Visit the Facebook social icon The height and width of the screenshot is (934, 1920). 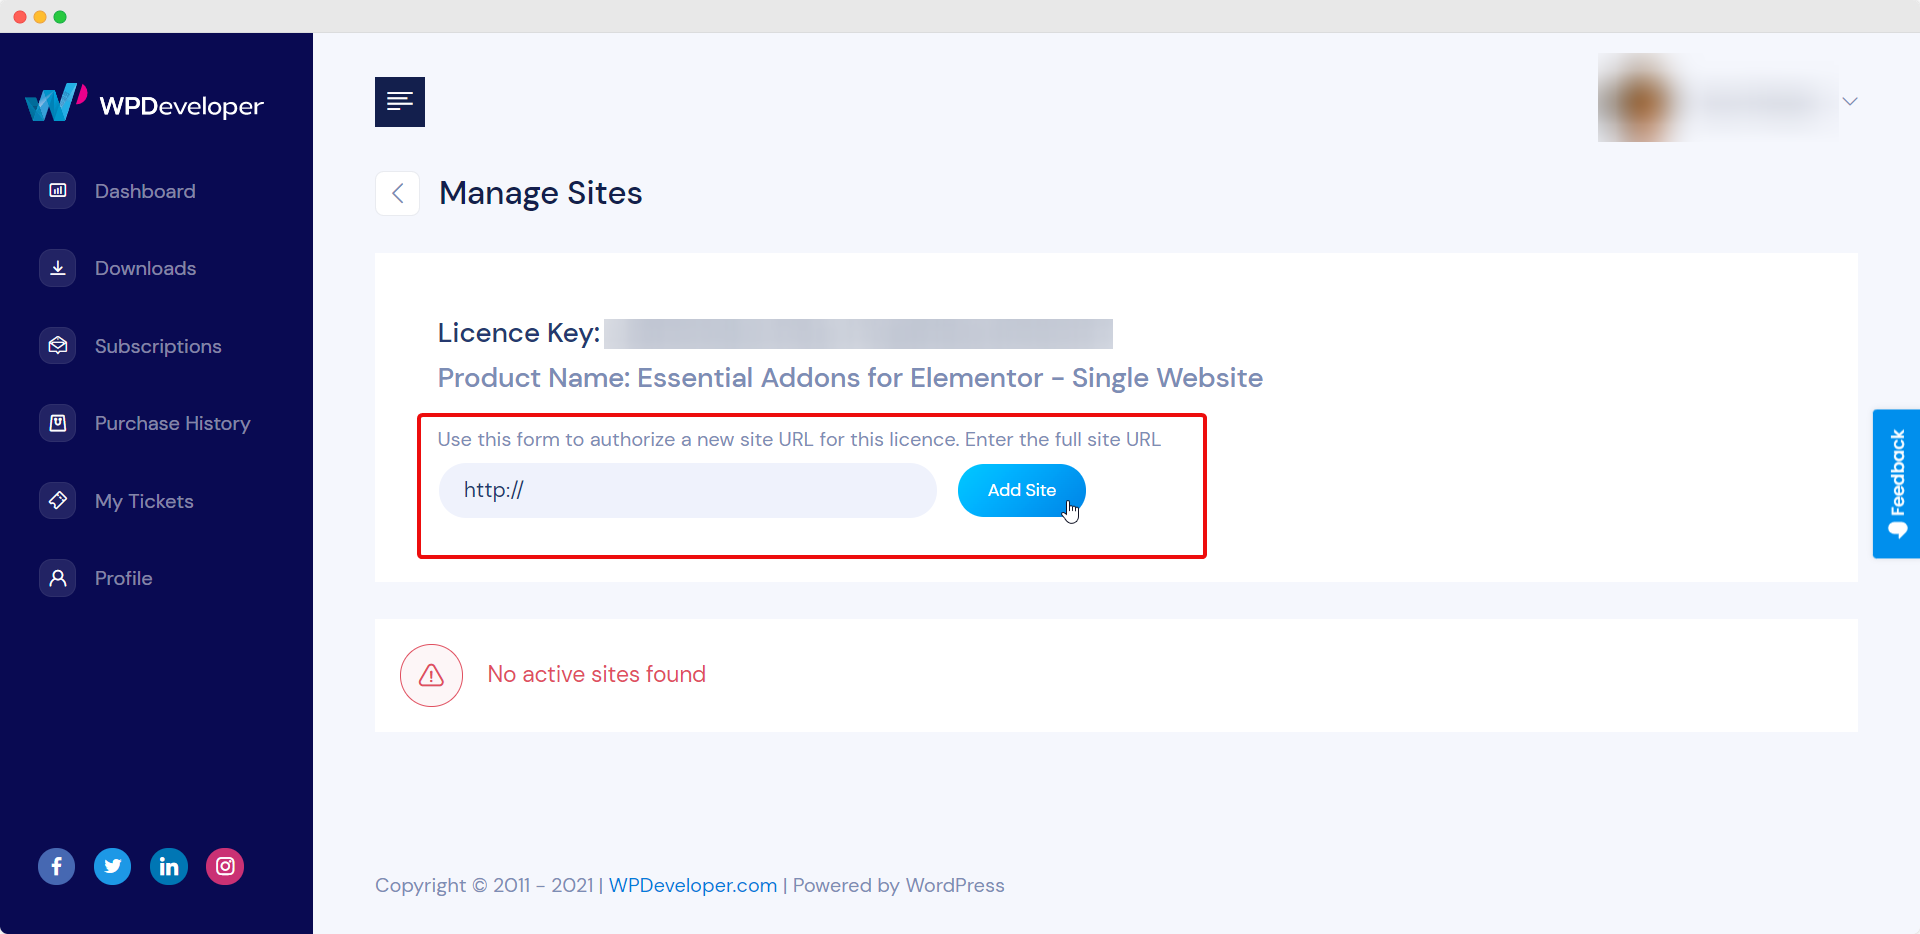click(x=57, y=866)
